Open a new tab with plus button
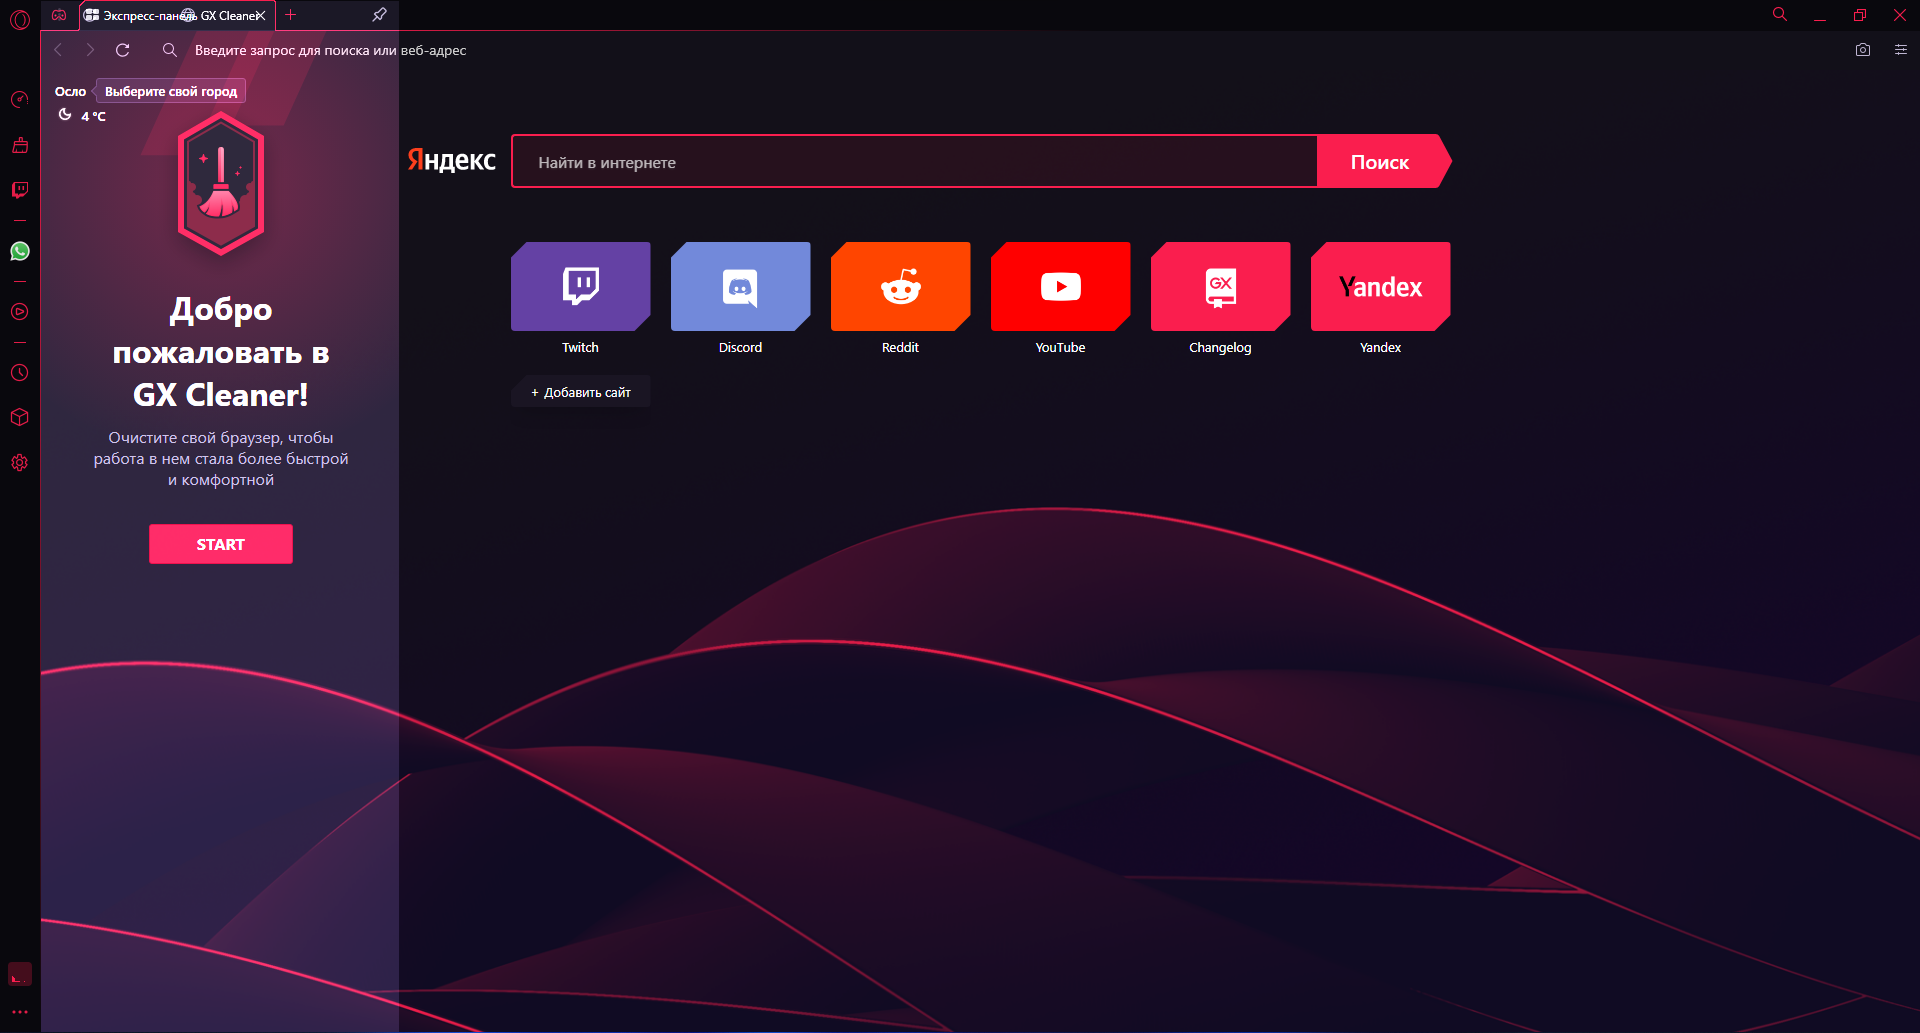This screenshot has height=1033, width=1920. 291,15
